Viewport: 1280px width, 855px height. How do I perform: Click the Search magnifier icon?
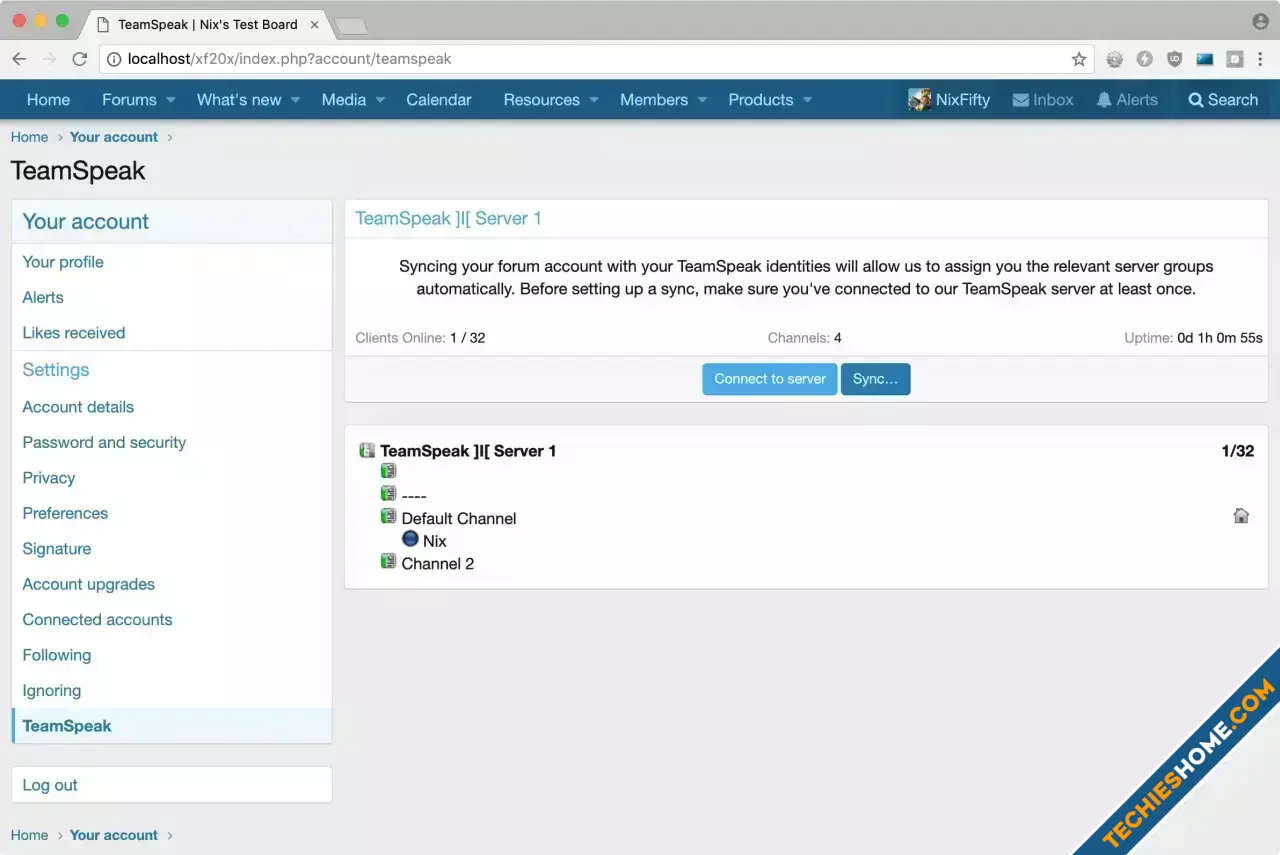point(1195,100)
